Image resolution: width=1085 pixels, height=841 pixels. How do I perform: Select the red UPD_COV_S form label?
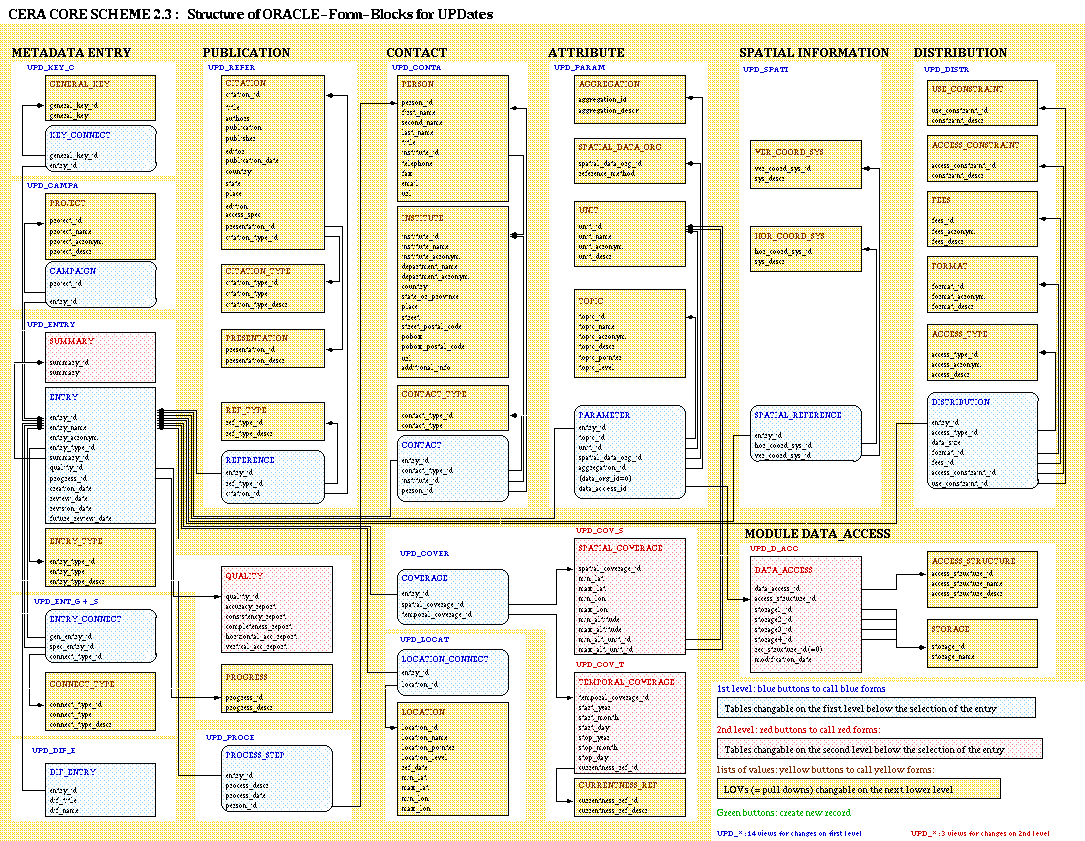point(600,530)
